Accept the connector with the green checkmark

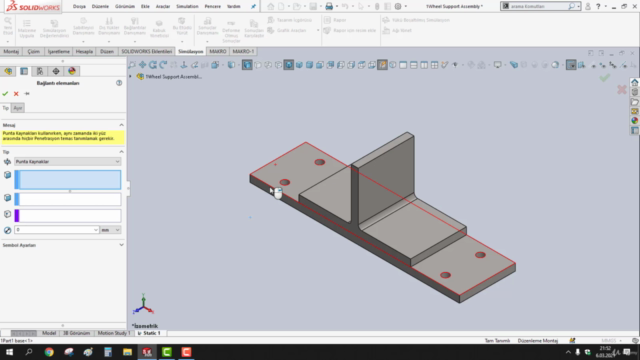coord(5,93)
